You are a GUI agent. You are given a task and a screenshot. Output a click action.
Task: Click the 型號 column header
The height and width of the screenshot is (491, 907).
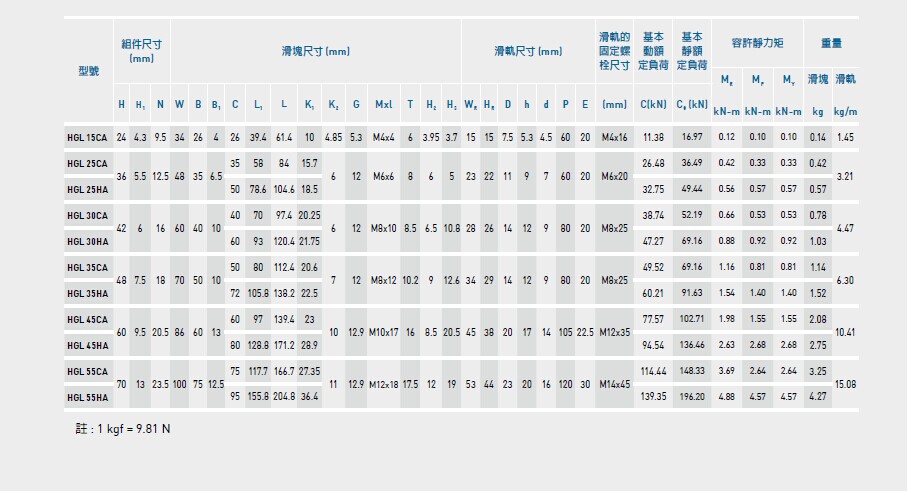[88, 71]
